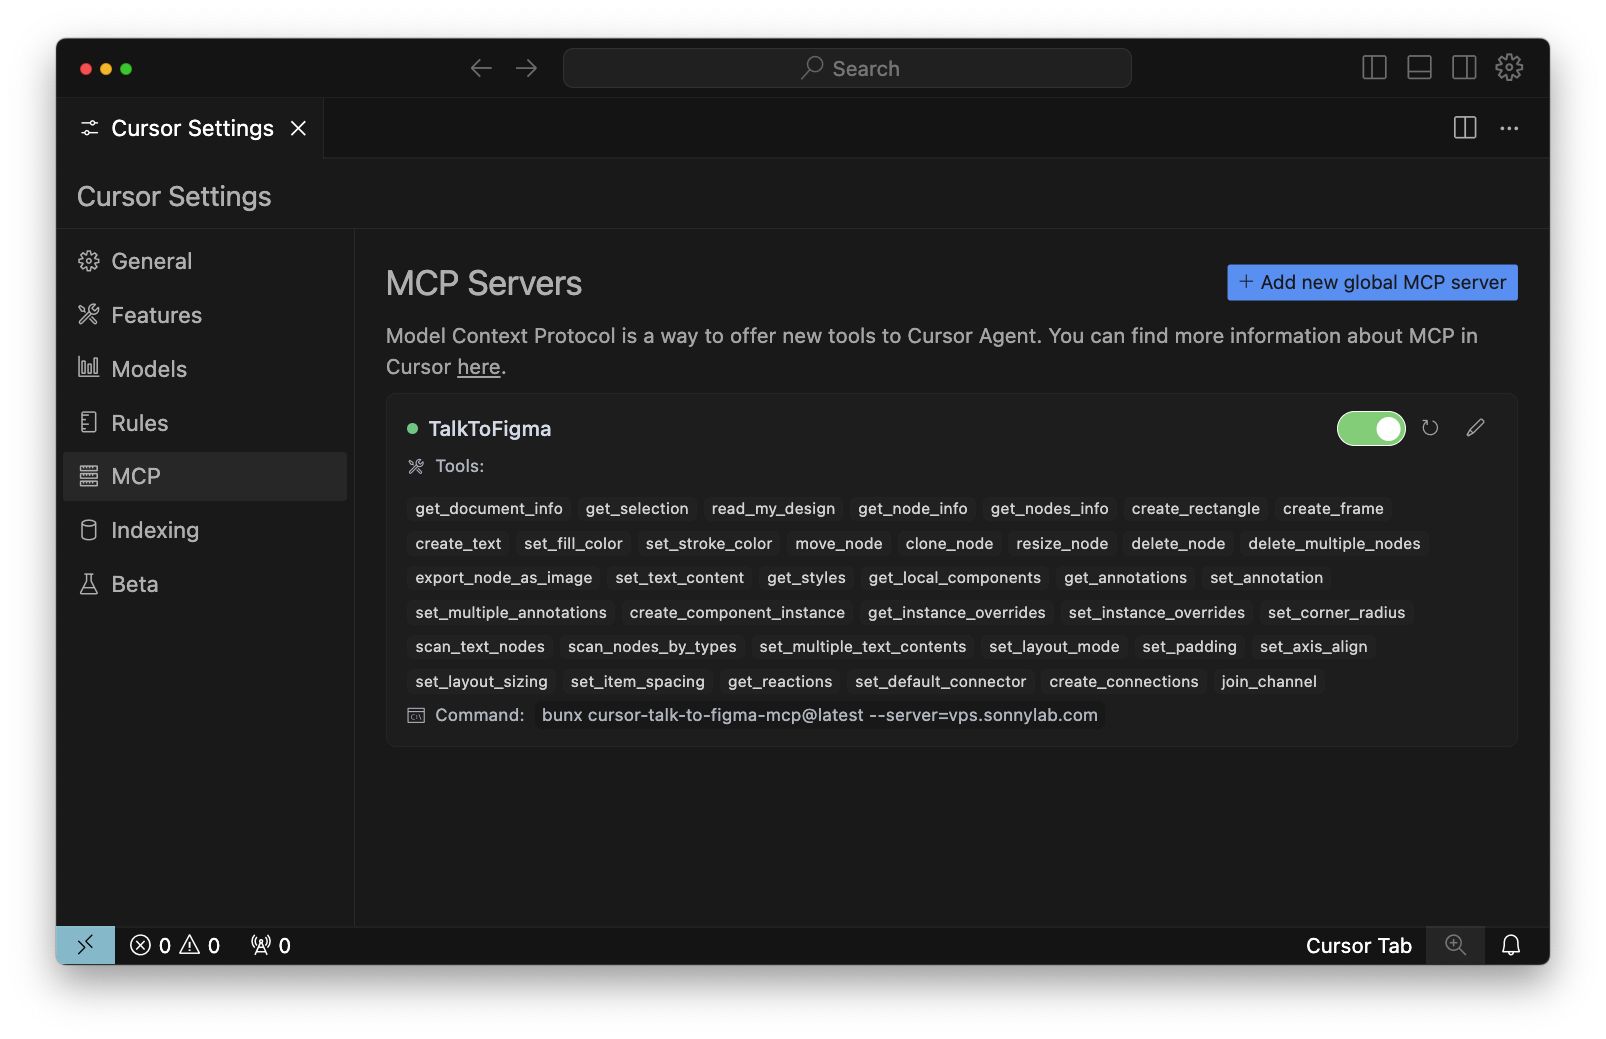Click inside the Search field
Image resolution: width=1606 pixels, height=1039 pixels.
[846, 67]
